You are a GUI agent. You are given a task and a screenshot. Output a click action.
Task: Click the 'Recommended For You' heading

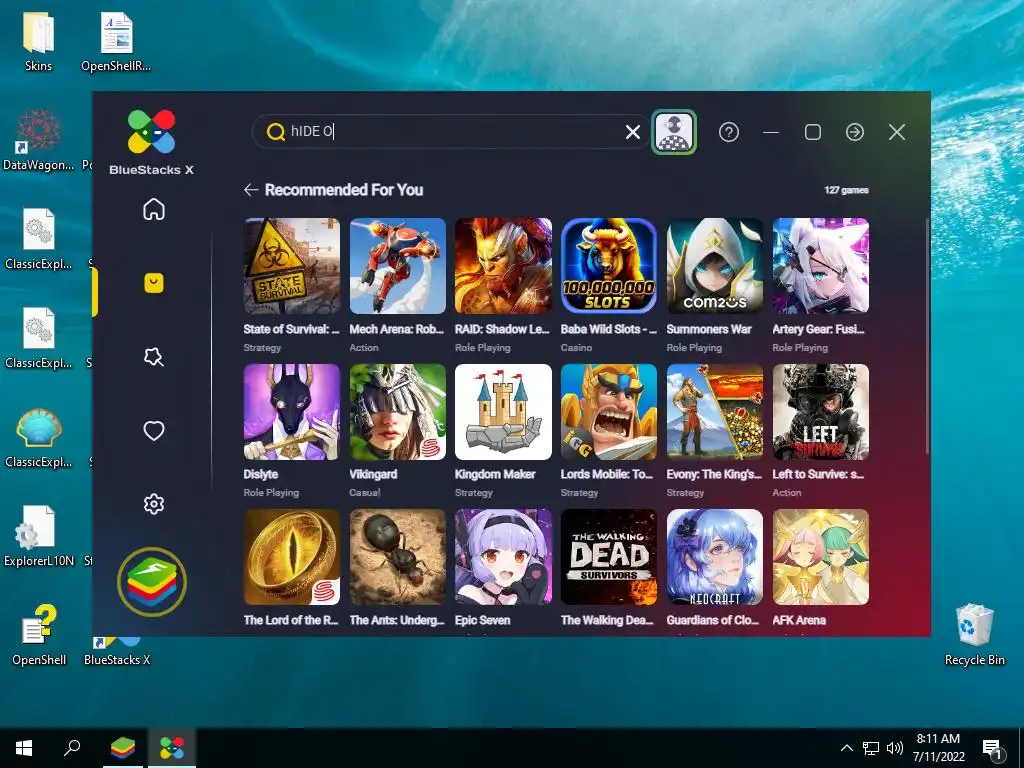click(x=344, y=190)
